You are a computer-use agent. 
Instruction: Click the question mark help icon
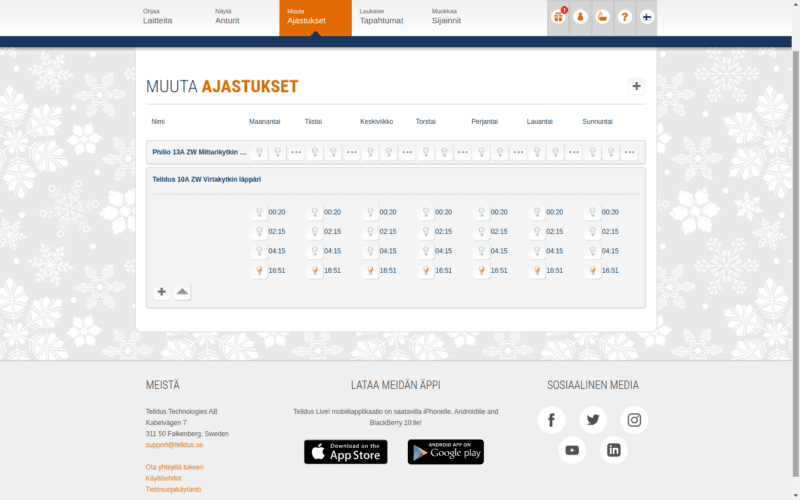pyautogui.click(x=624, y=17)
